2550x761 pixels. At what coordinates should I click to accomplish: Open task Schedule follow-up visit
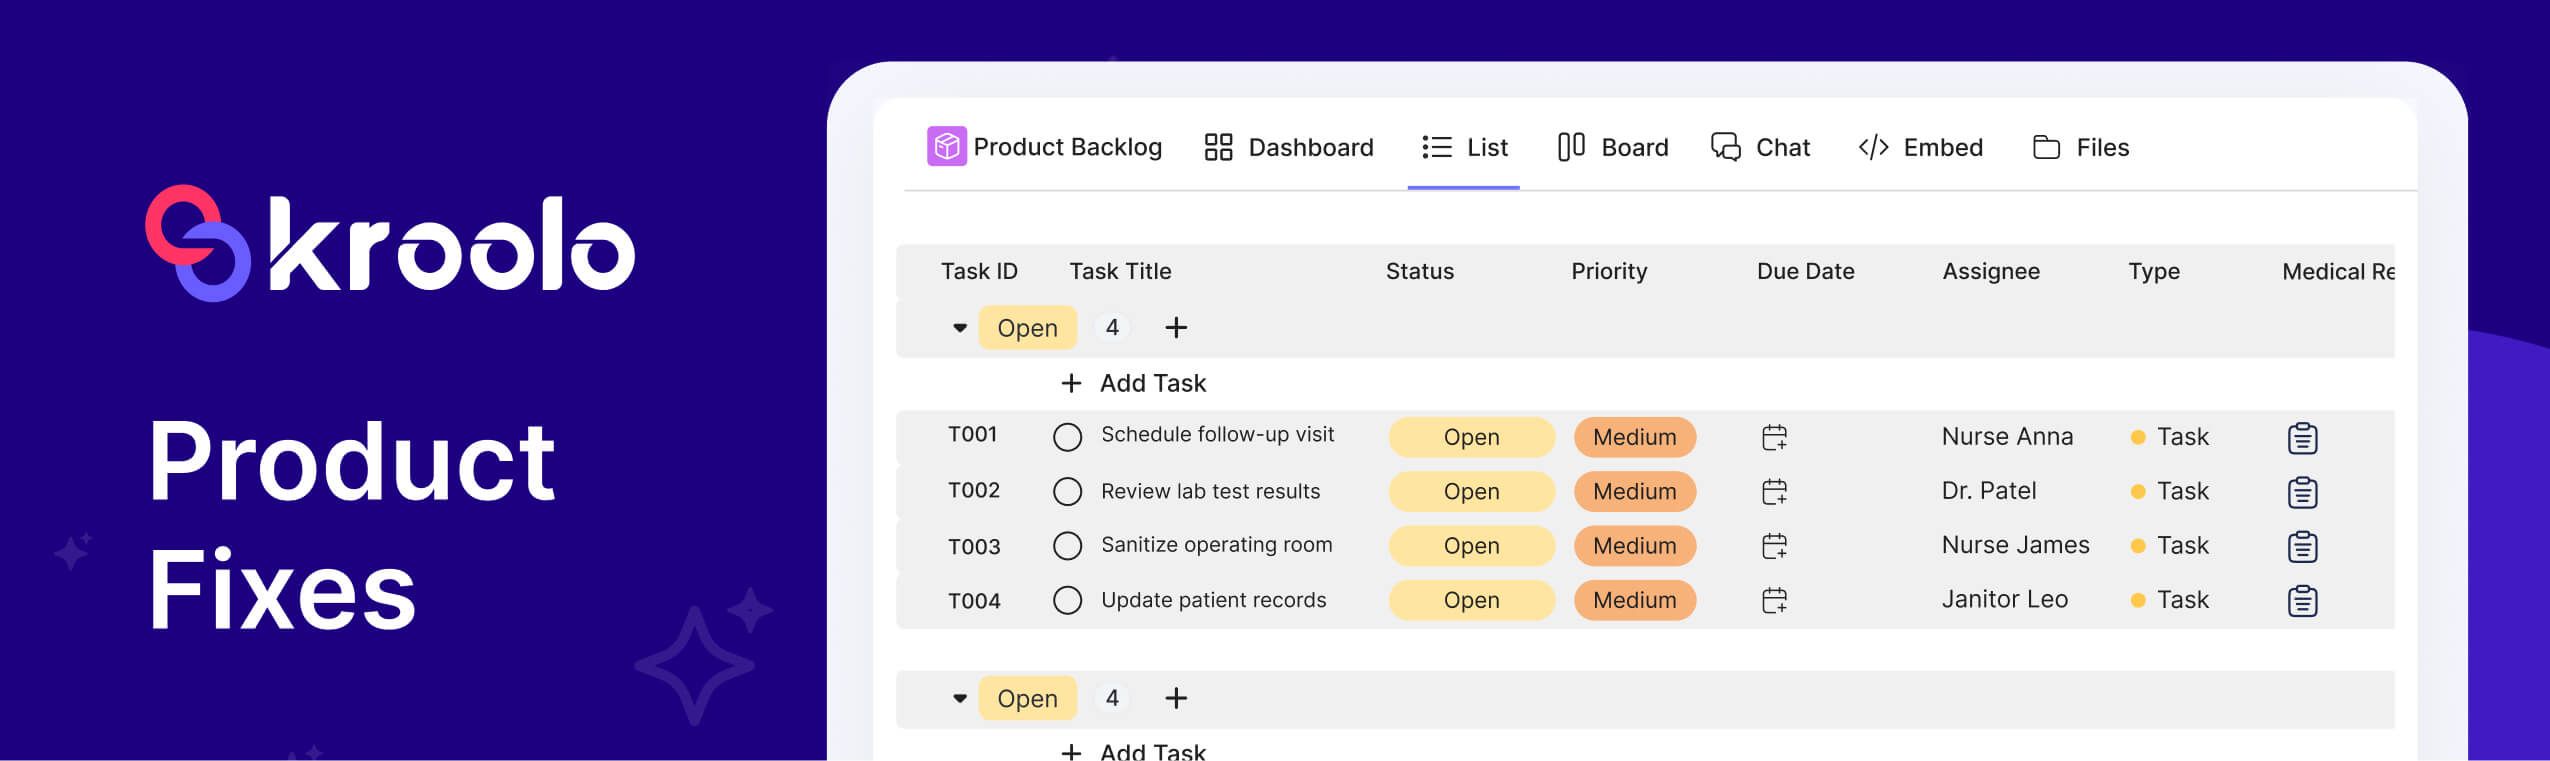(1217, 434)
